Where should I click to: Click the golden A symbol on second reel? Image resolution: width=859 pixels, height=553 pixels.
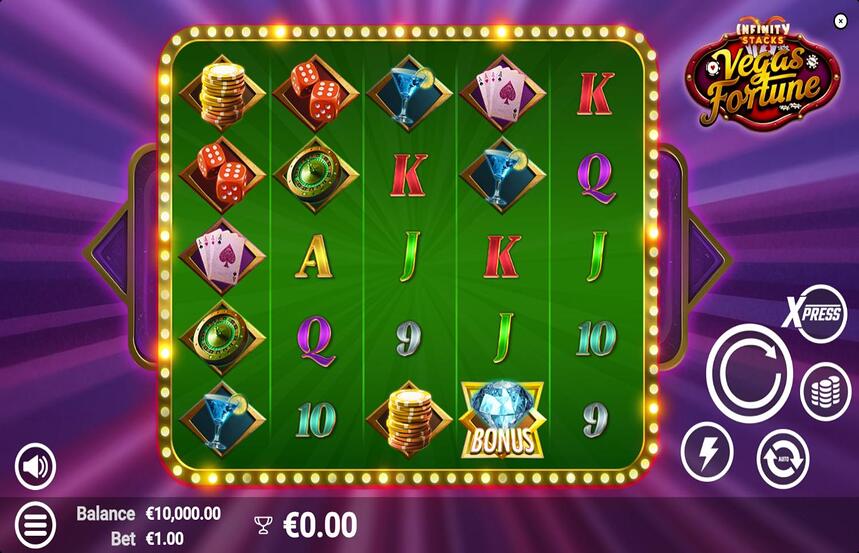314,256
